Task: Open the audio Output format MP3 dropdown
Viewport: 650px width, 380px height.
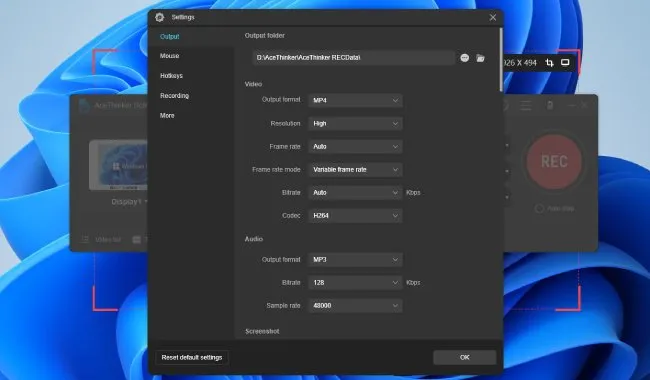Action: [355, 260]
